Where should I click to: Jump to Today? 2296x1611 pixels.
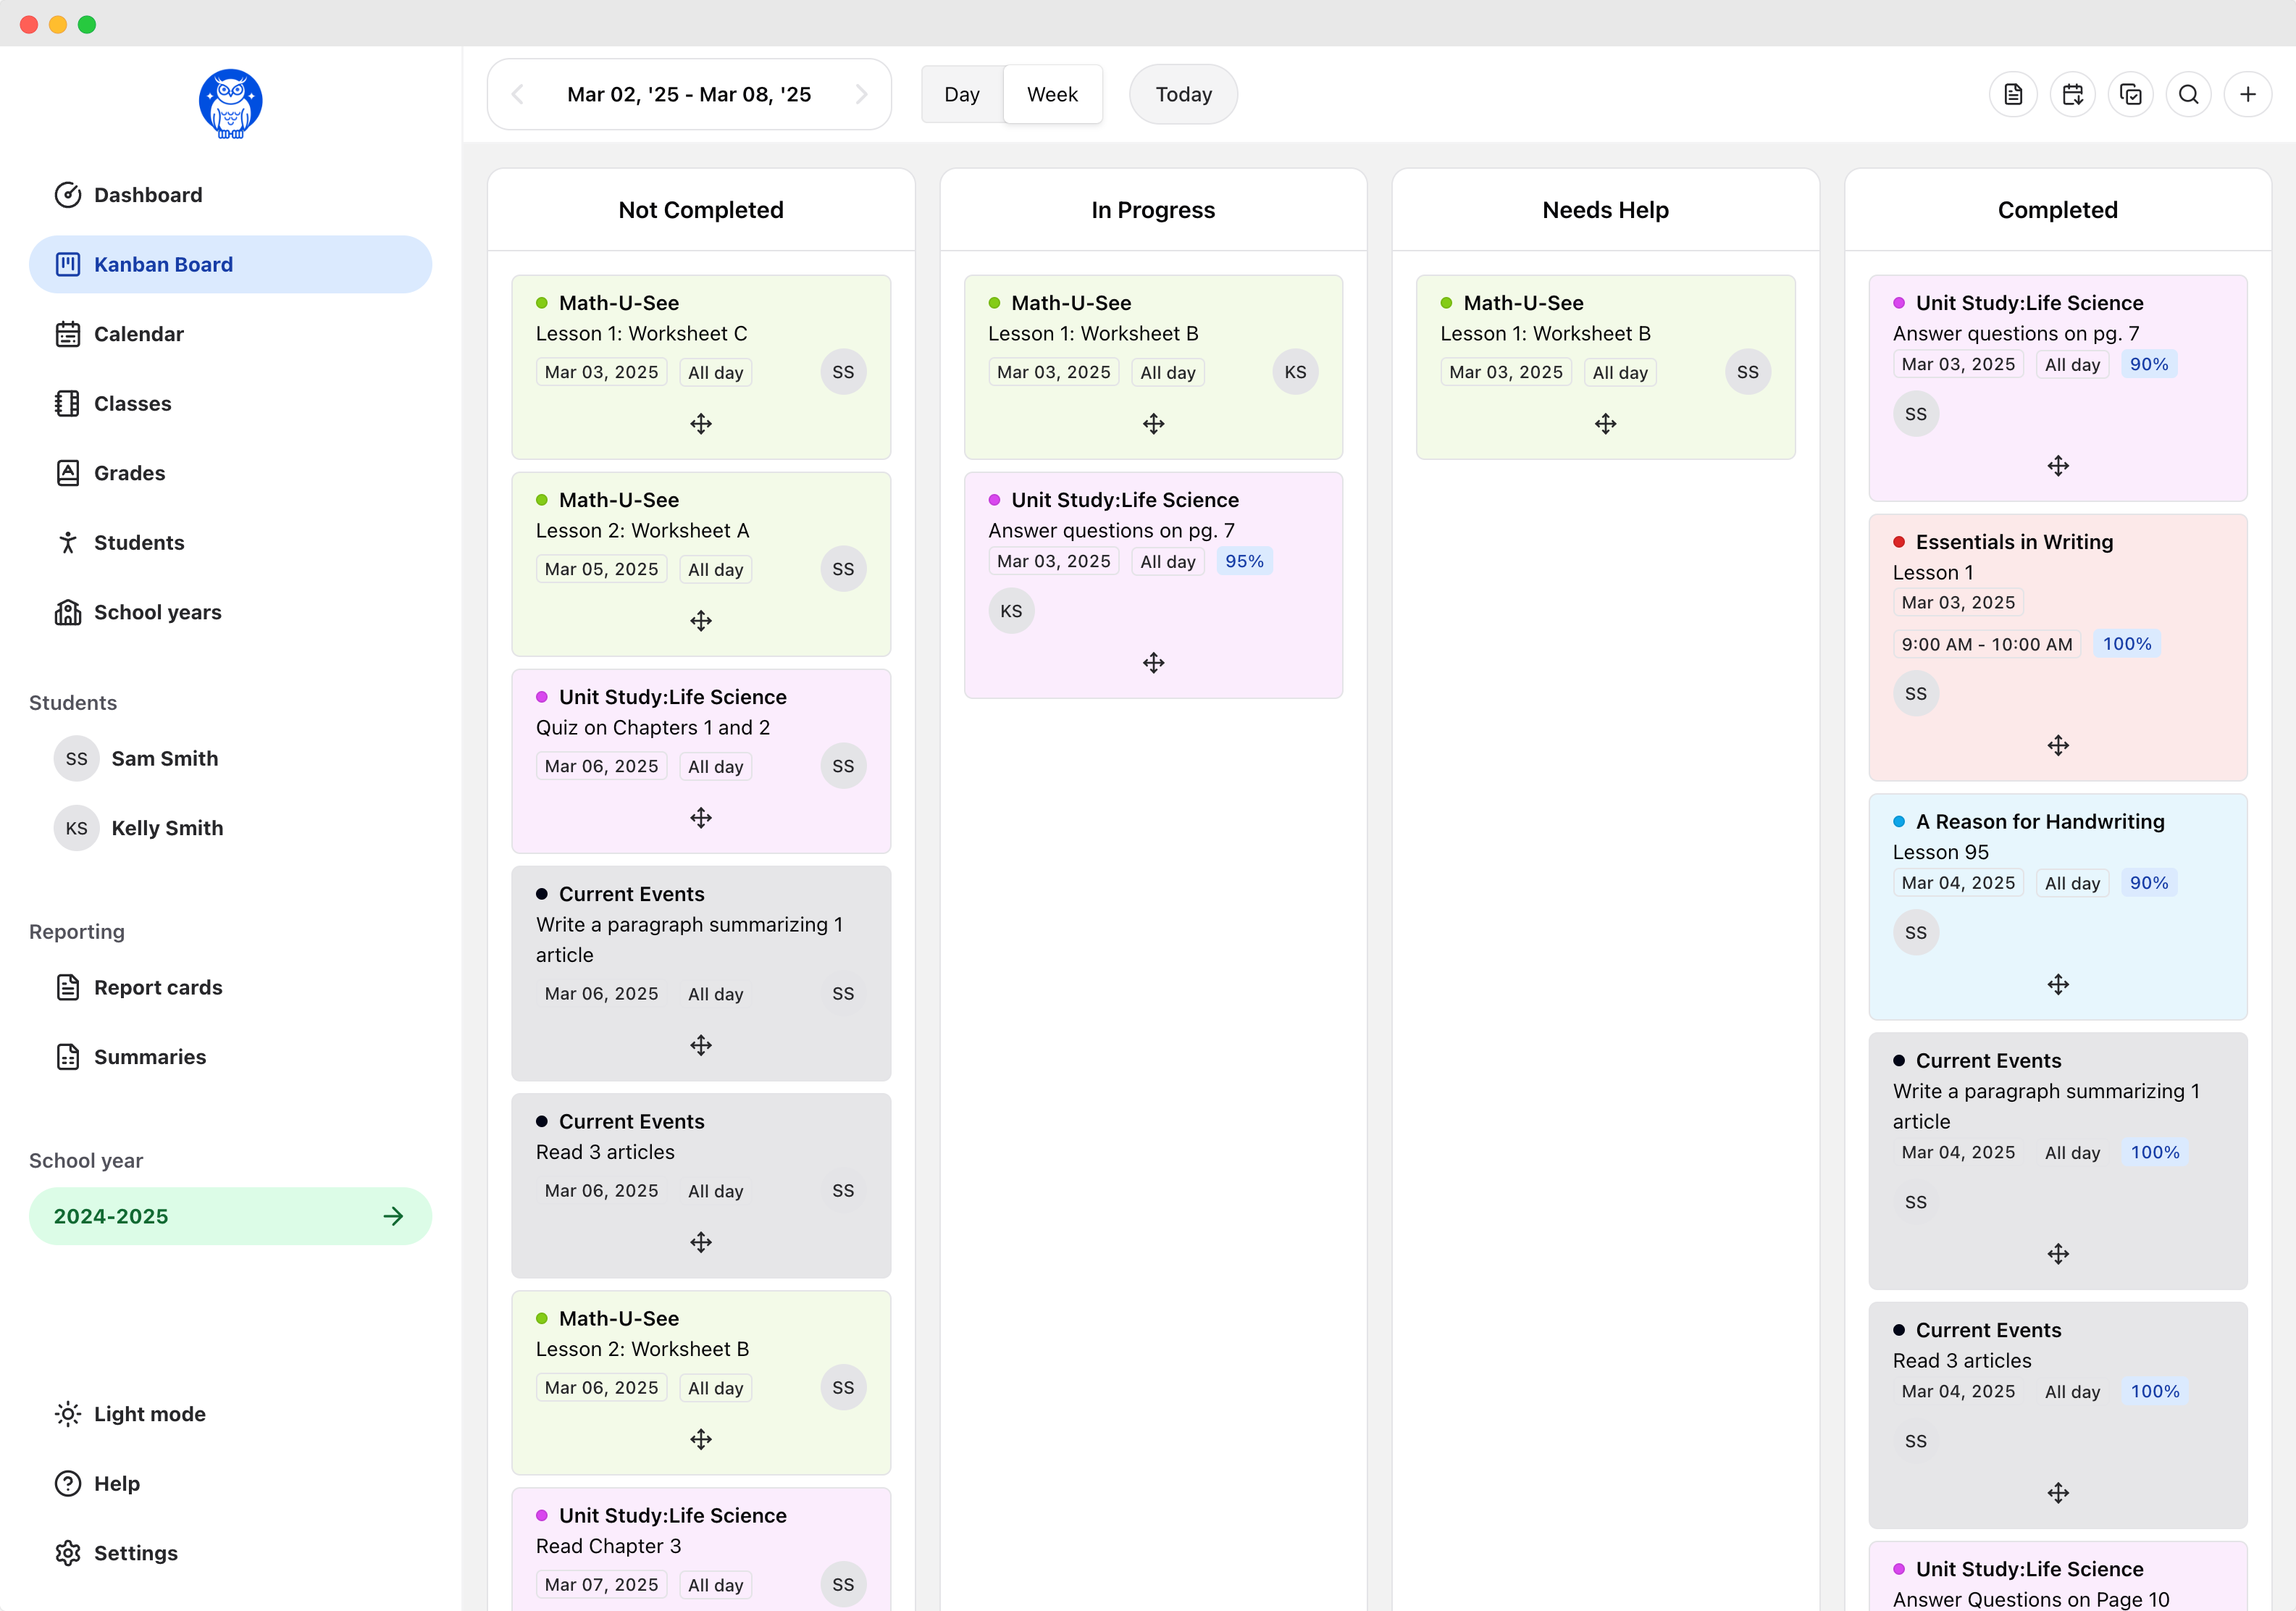coord(1183,94)
